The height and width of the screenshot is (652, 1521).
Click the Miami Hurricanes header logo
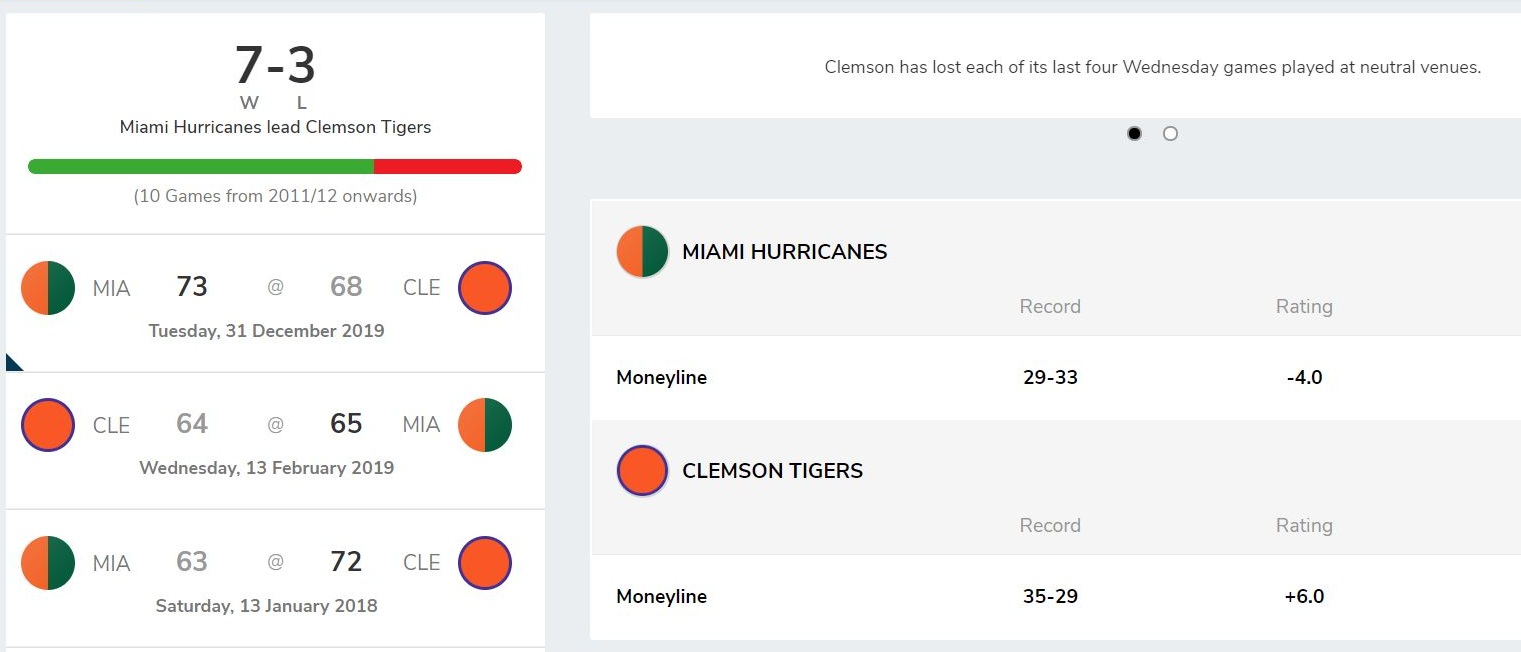642,252
